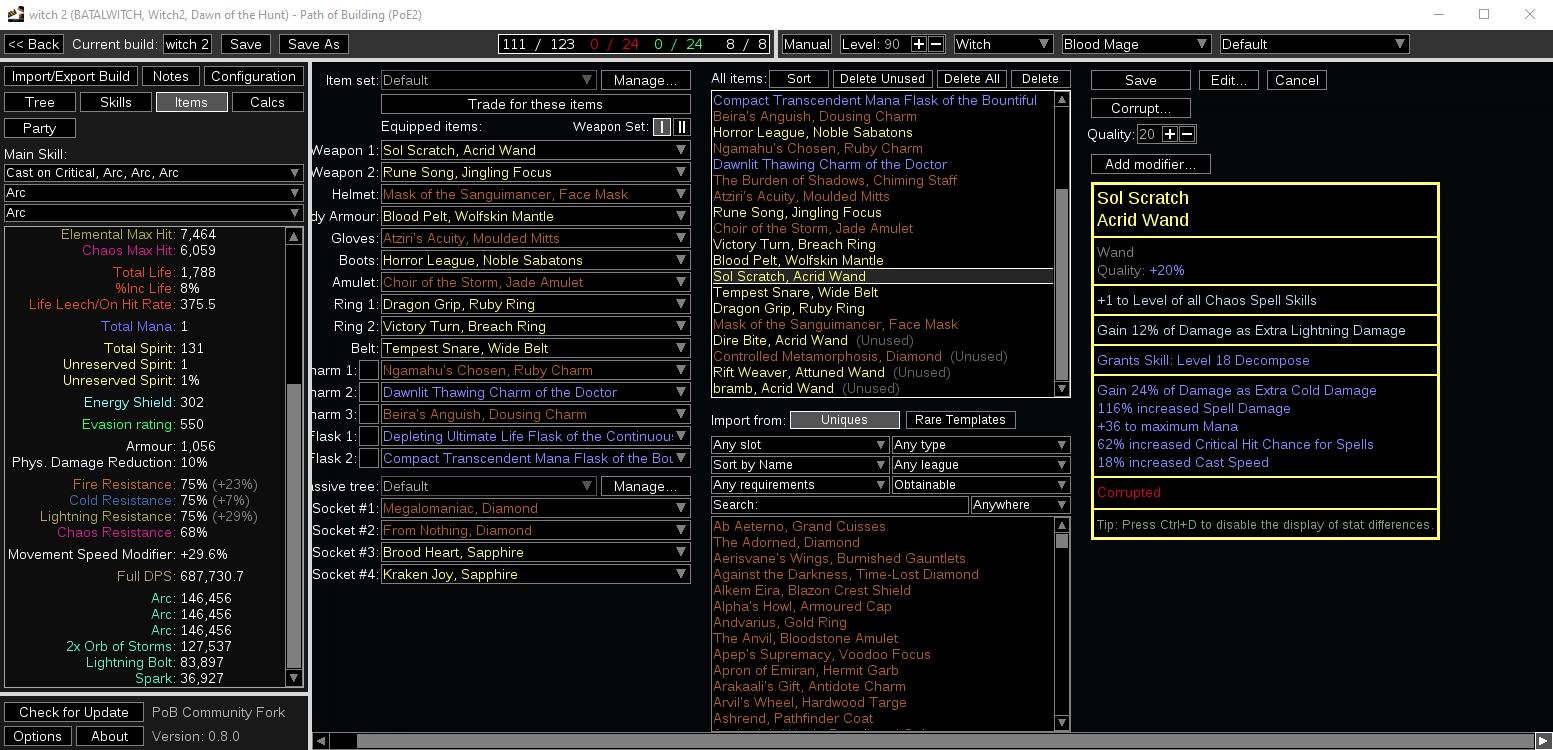Viewport: 1553px width, 750px height.
Task: Click Delete Unused items button
Action: point(883,78)
